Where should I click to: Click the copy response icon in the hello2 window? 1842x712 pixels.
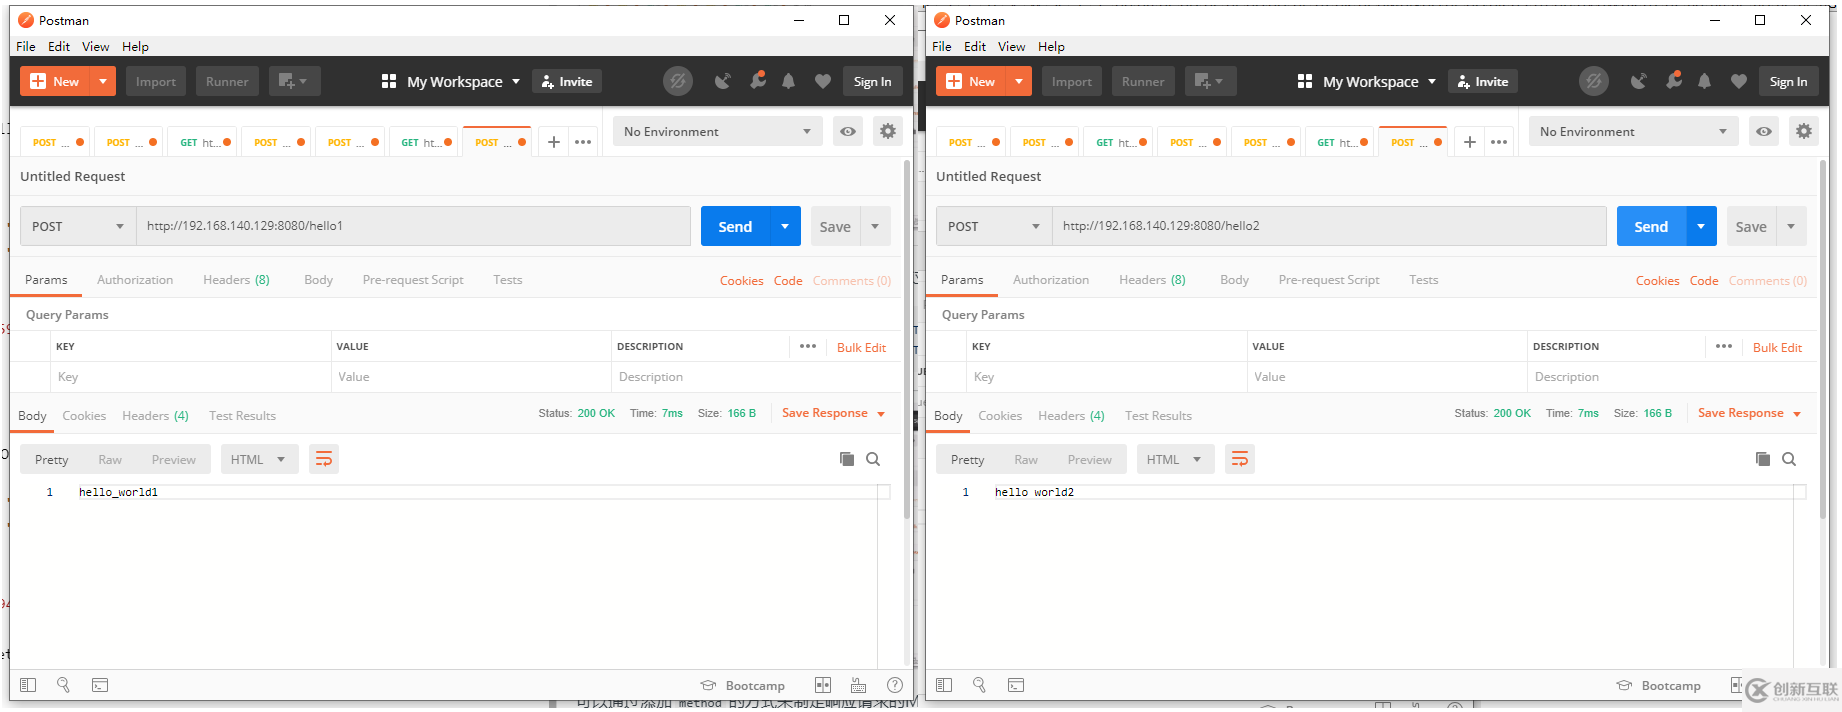(1763, 459)
